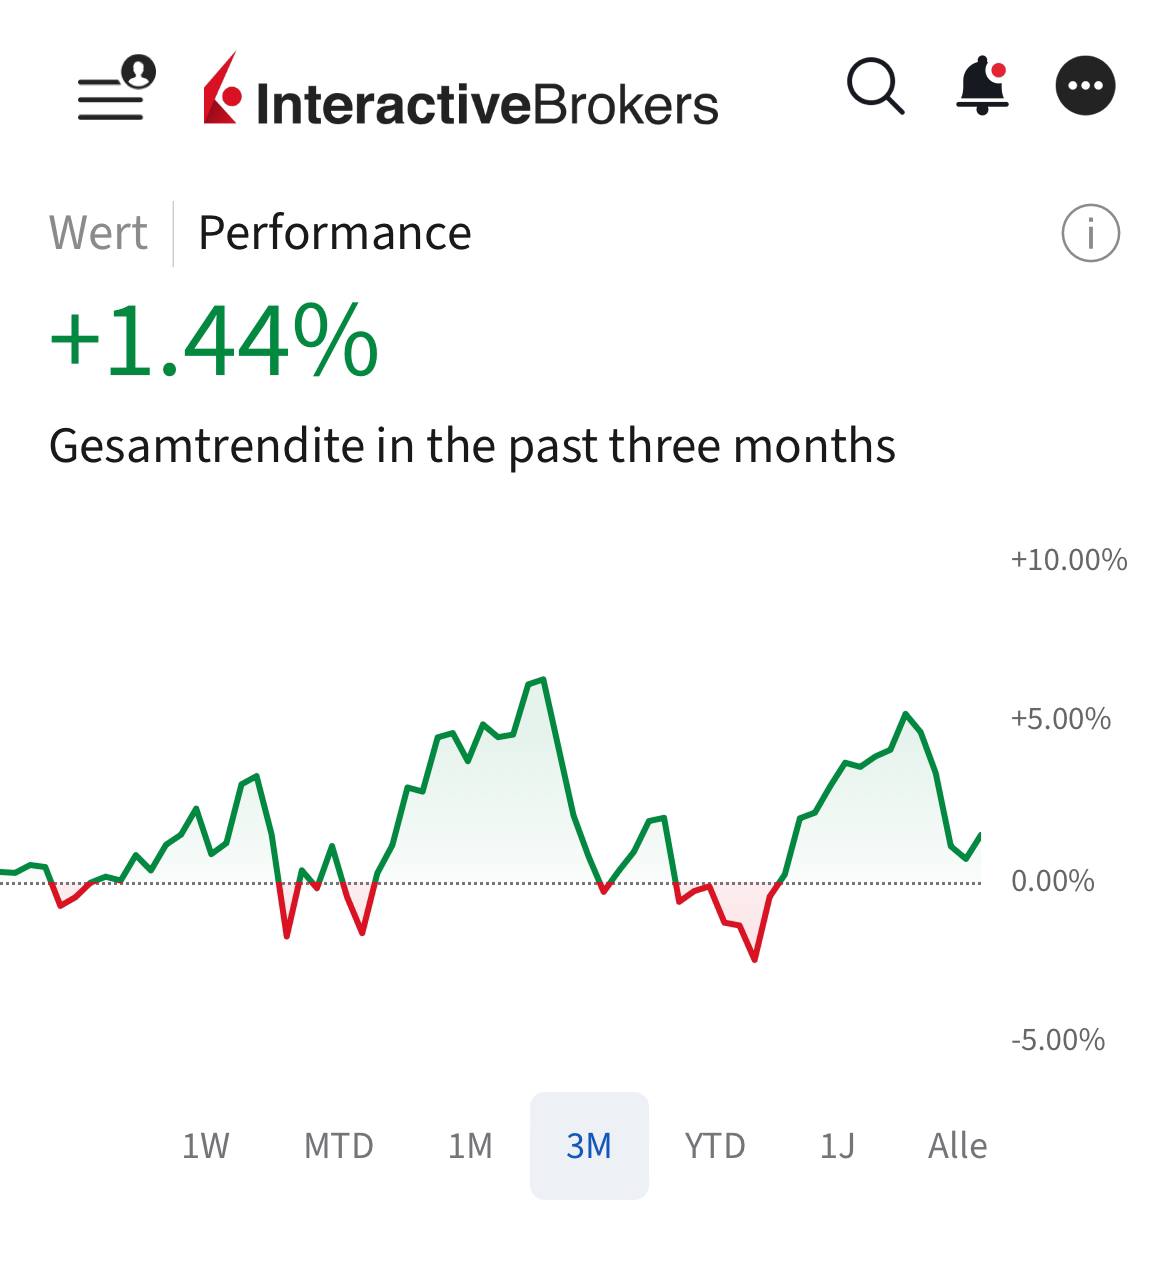Tap the 0.00% axis label
Image resolution: width=1170 pixels, height=1262 pixels.
click(x=1052, y=881)
